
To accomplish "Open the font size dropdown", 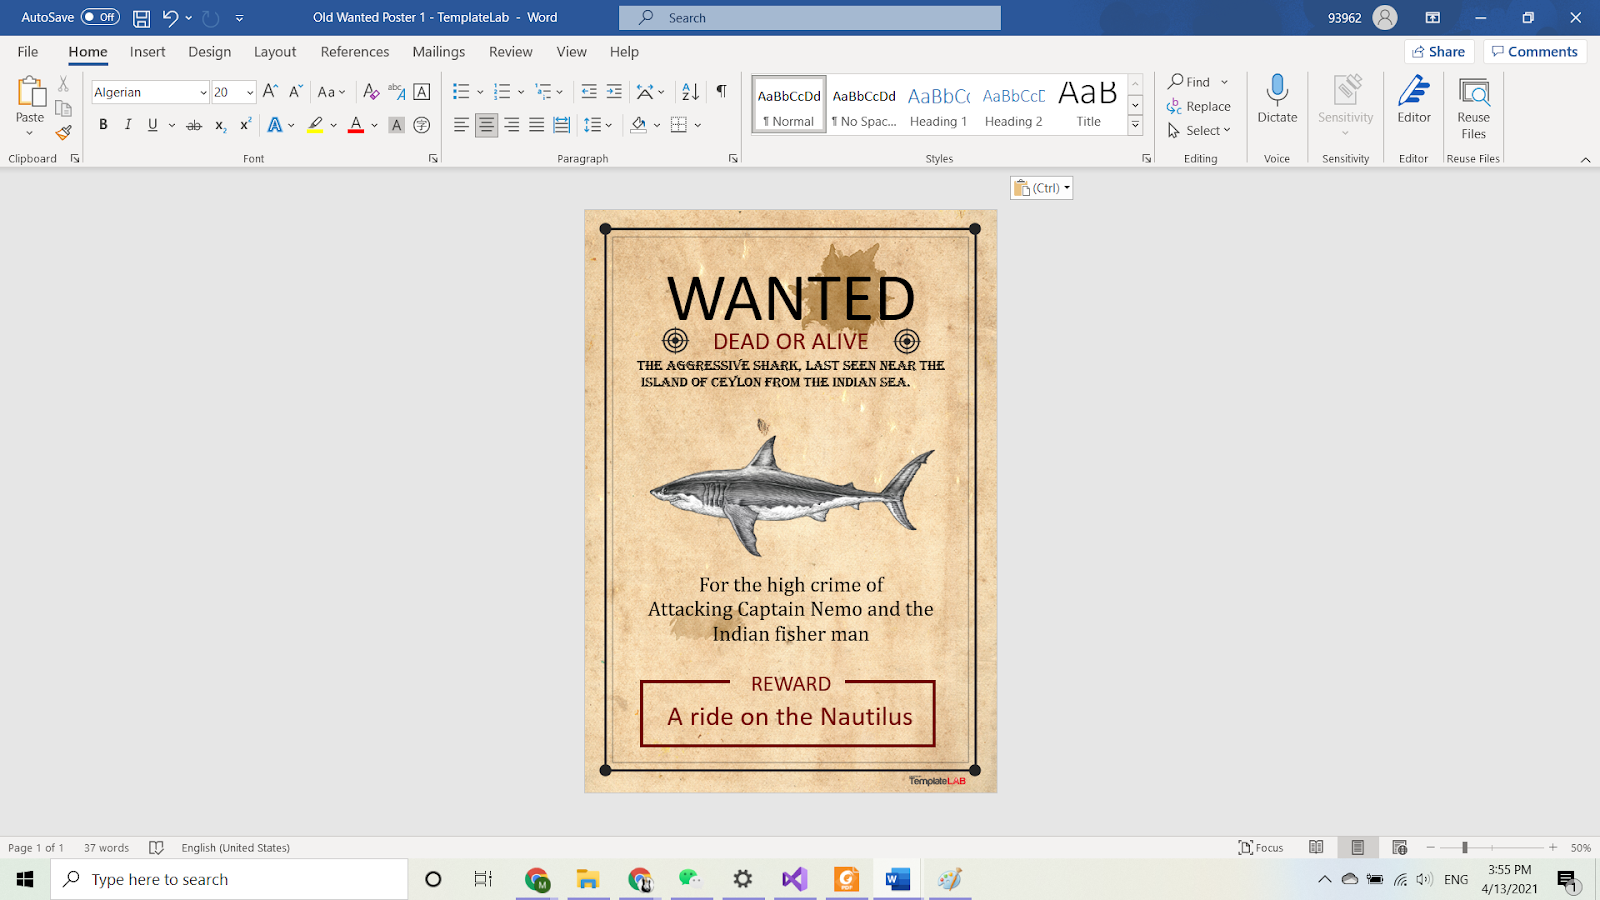I will [249, 92].
